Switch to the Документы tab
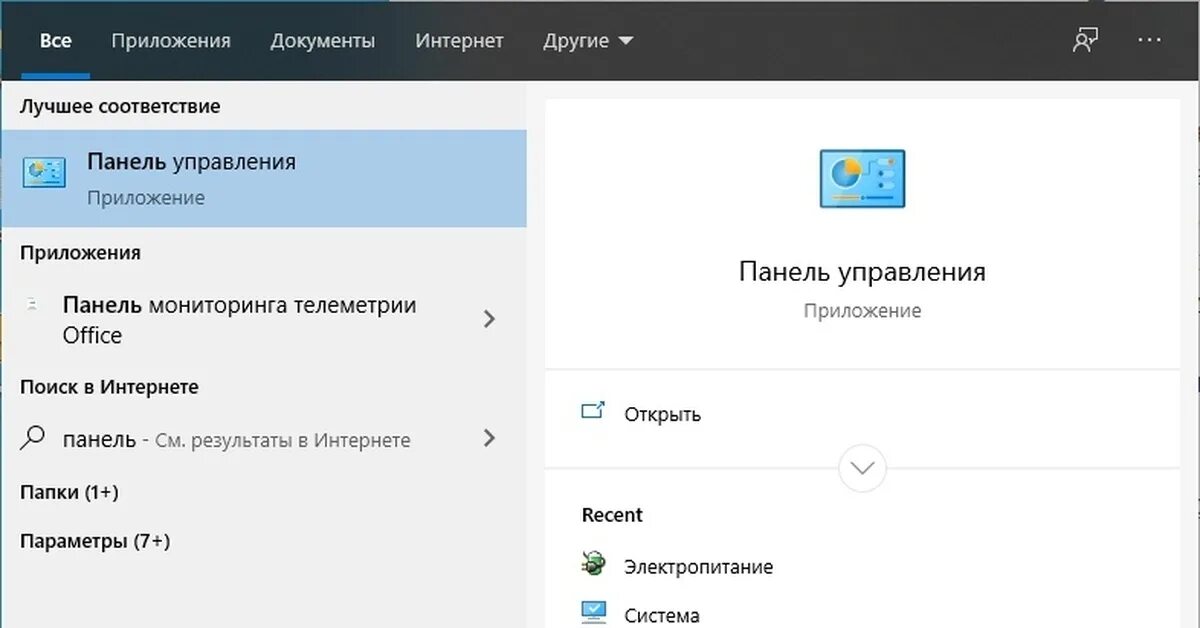 (x=323, y=41)
